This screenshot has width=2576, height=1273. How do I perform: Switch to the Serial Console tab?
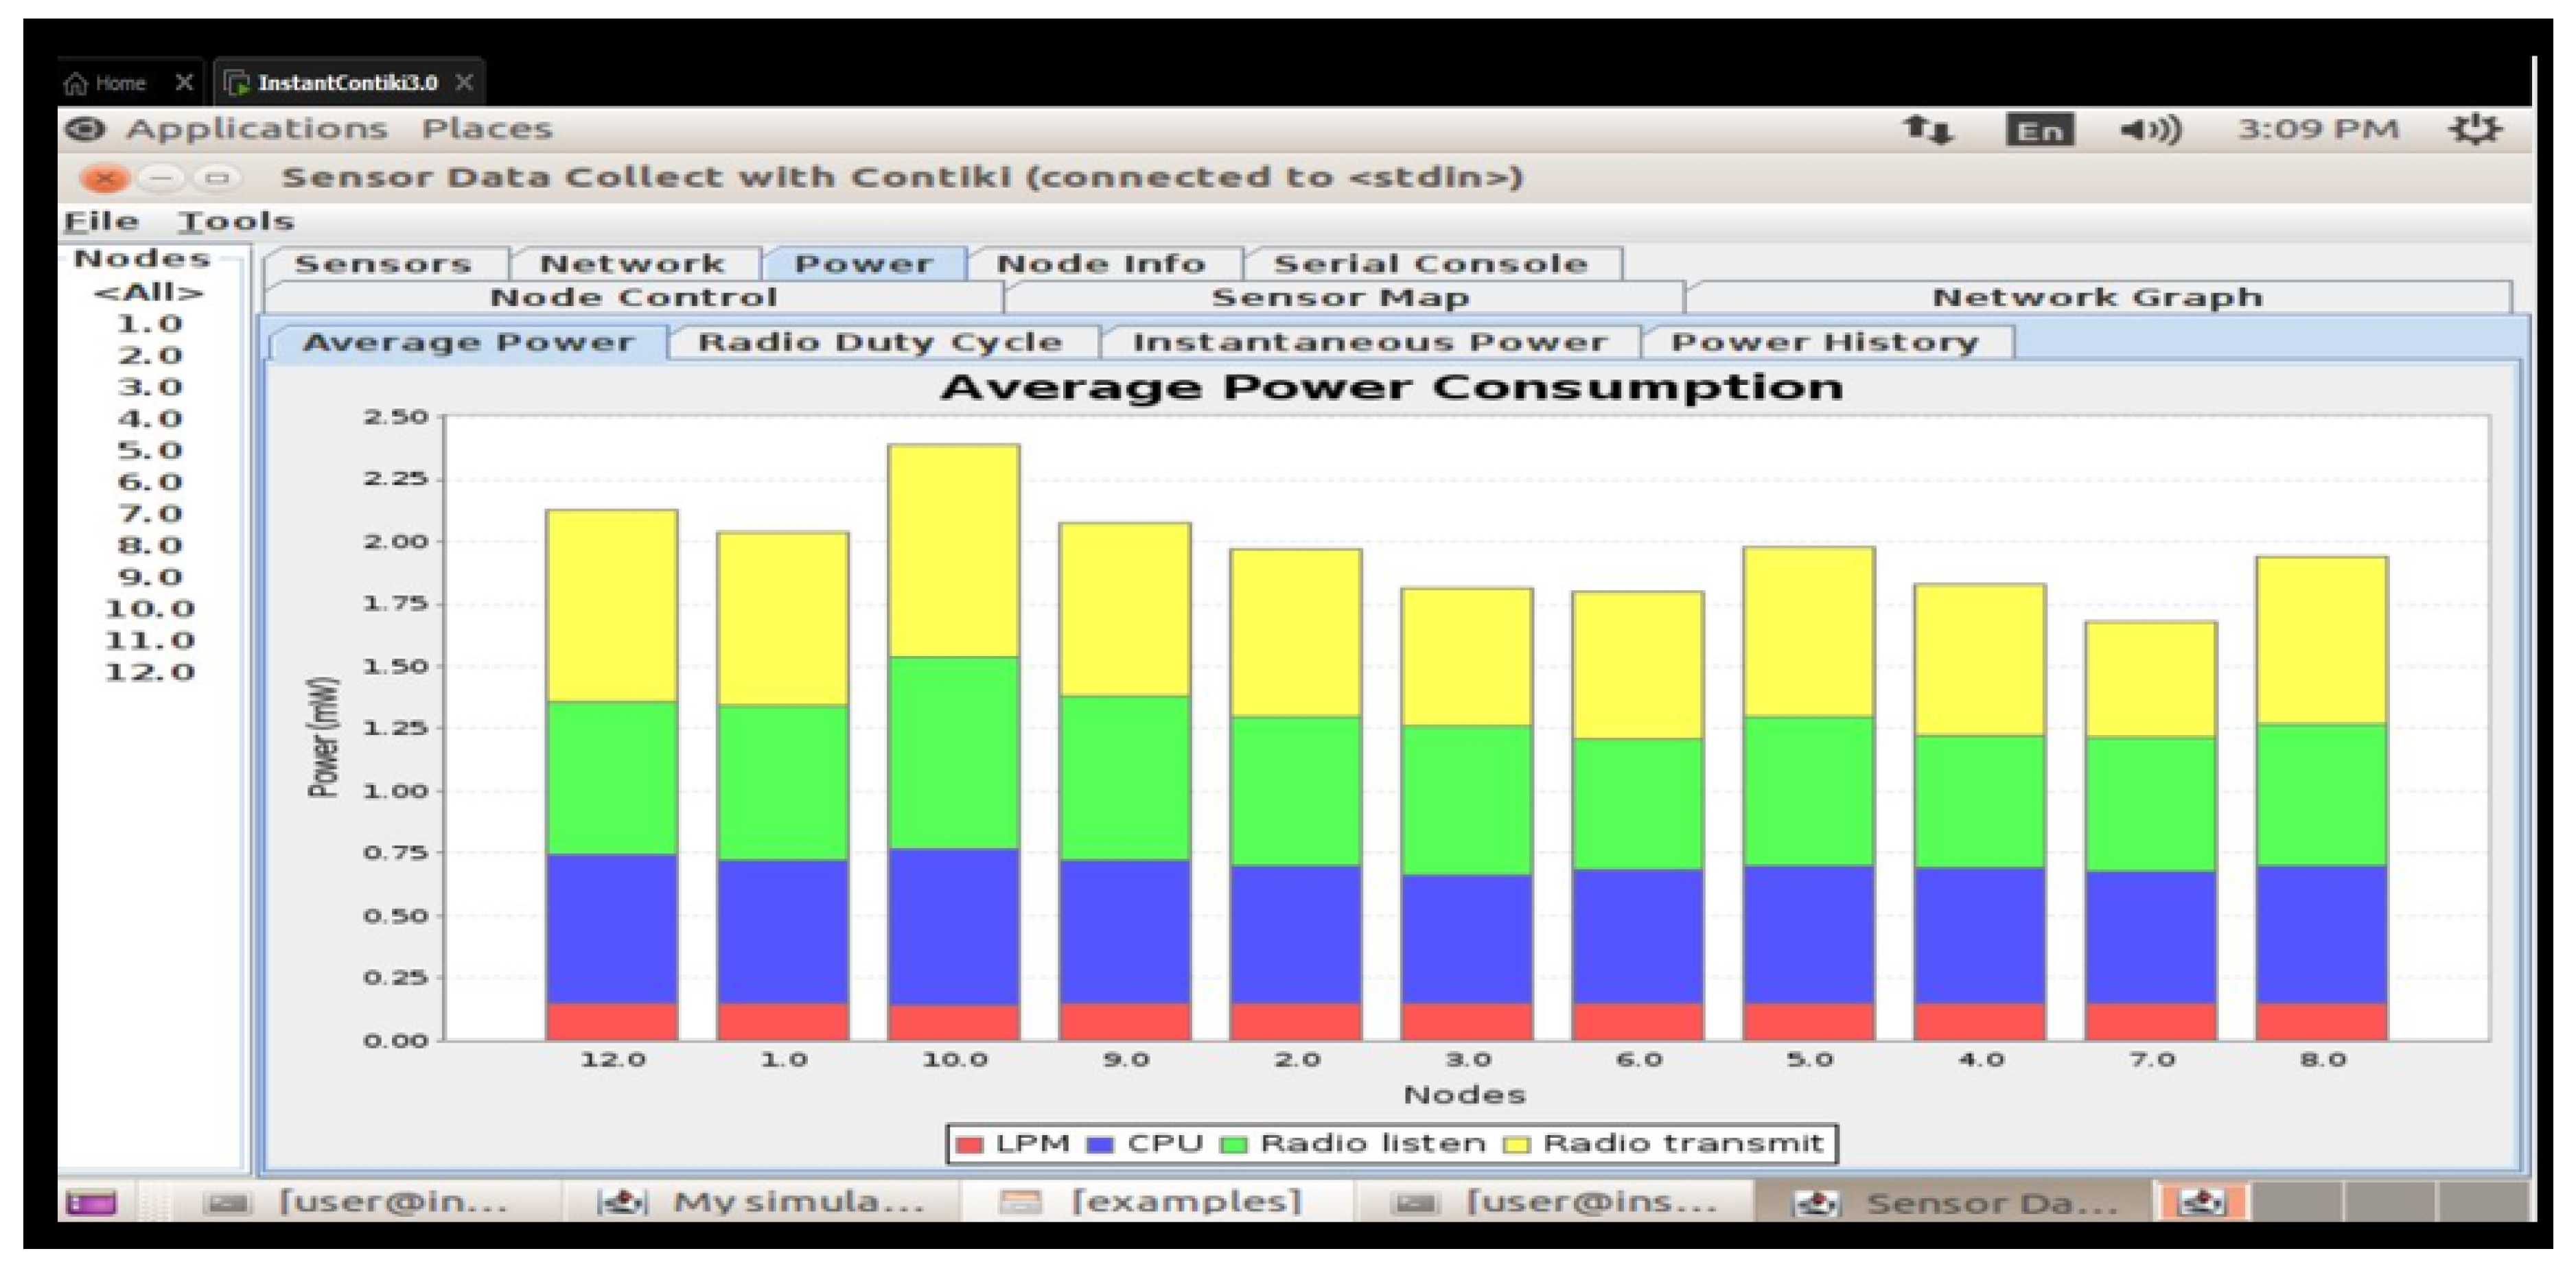point(1430,264)
